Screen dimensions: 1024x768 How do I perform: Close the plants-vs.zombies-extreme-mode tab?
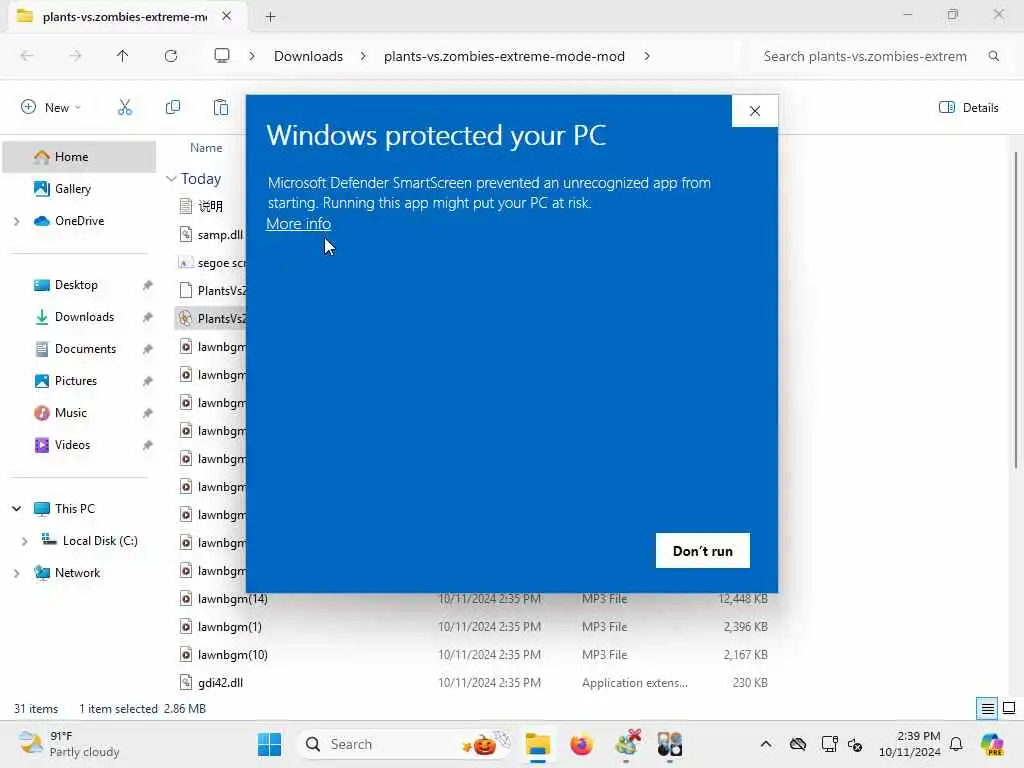[x=227, y=16]
